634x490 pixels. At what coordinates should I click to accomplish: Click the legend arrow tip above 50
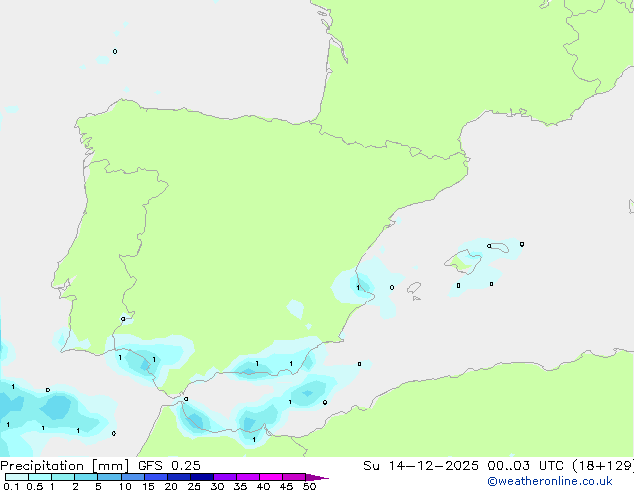[x=317, y=477]
